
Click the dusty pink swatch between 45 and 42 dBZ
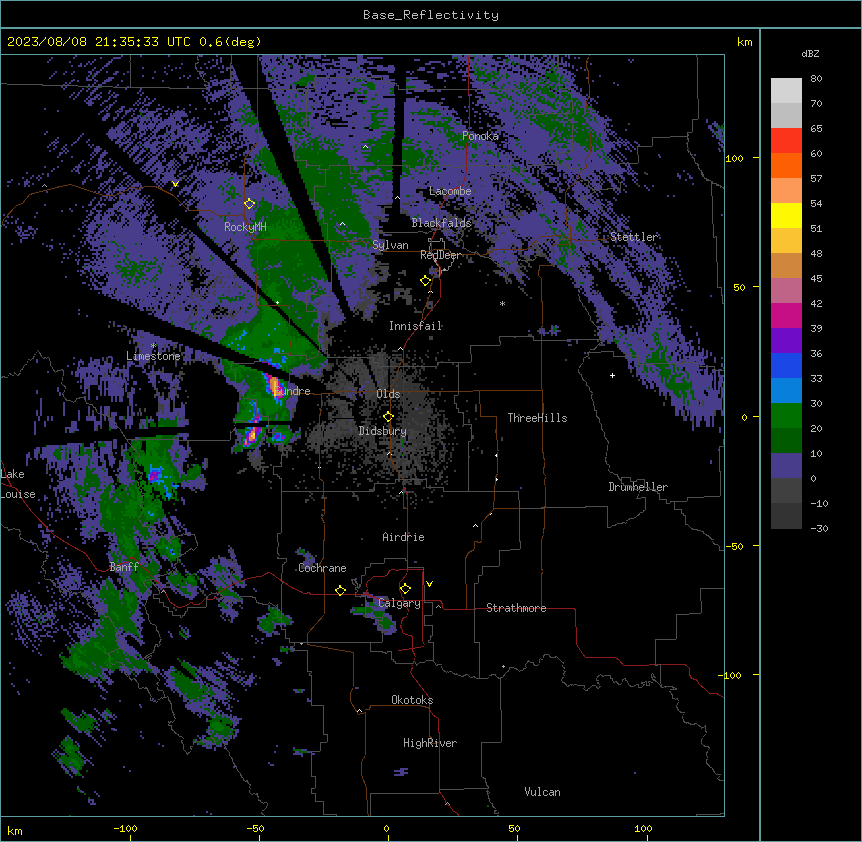click(x=786, y=291)
